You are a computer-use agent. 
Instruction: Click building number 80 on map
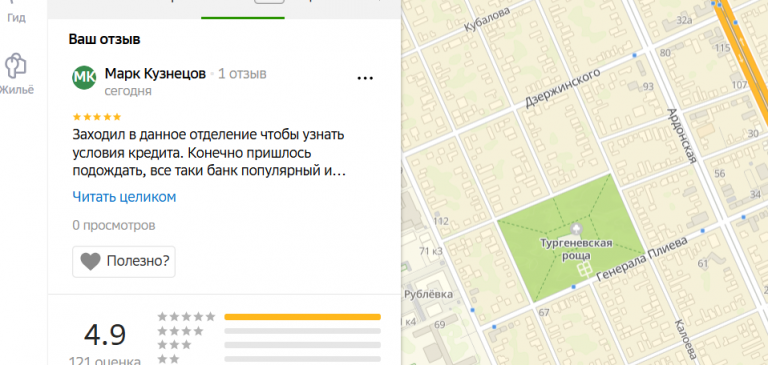point(665,53)
